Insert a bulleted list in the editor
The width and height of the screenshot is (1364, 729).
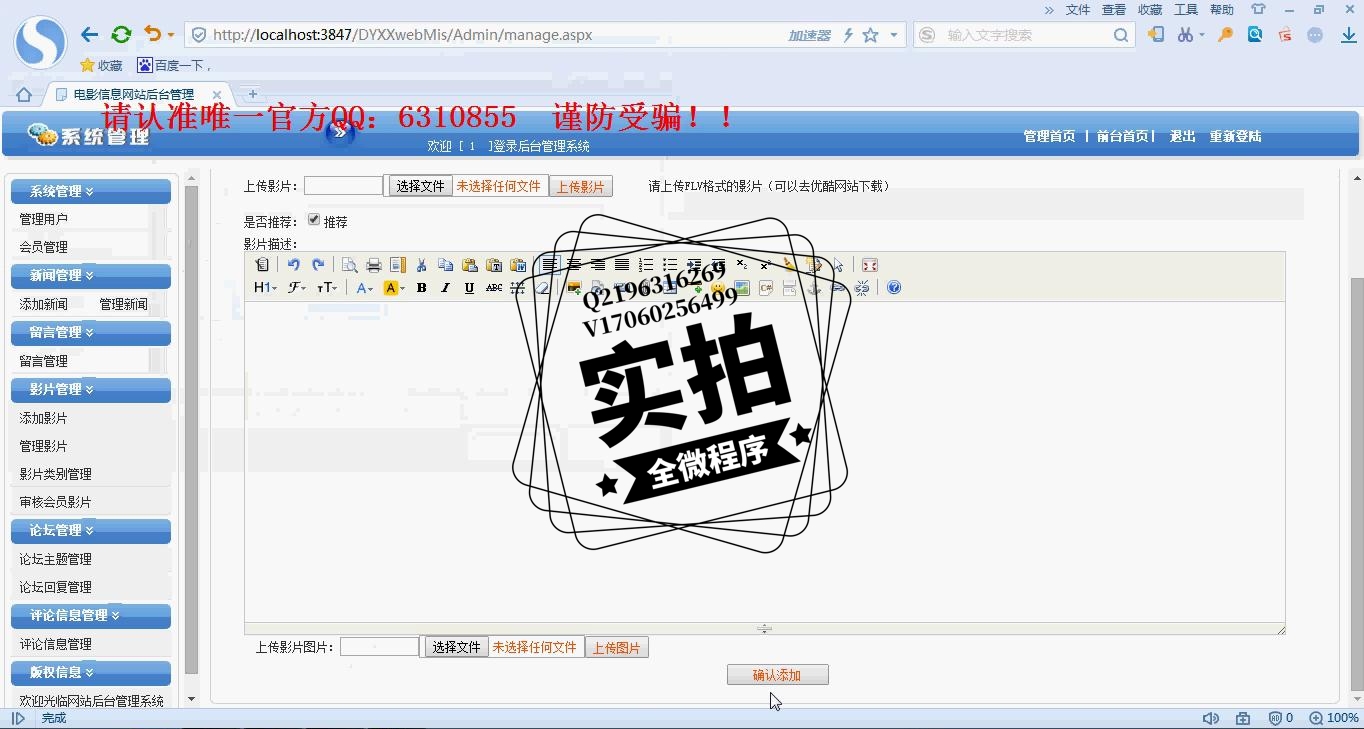(670, 265)
